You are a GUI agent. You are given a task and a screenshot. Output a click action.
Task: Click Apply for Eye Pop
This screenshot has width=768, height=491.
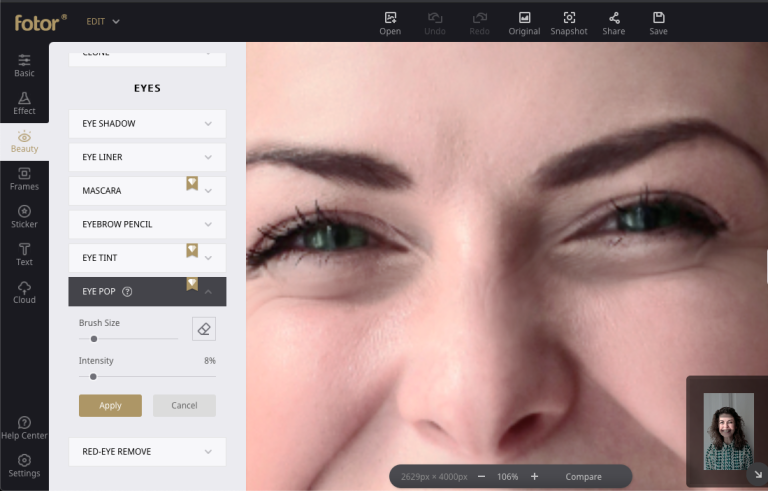tap(110, 406)
